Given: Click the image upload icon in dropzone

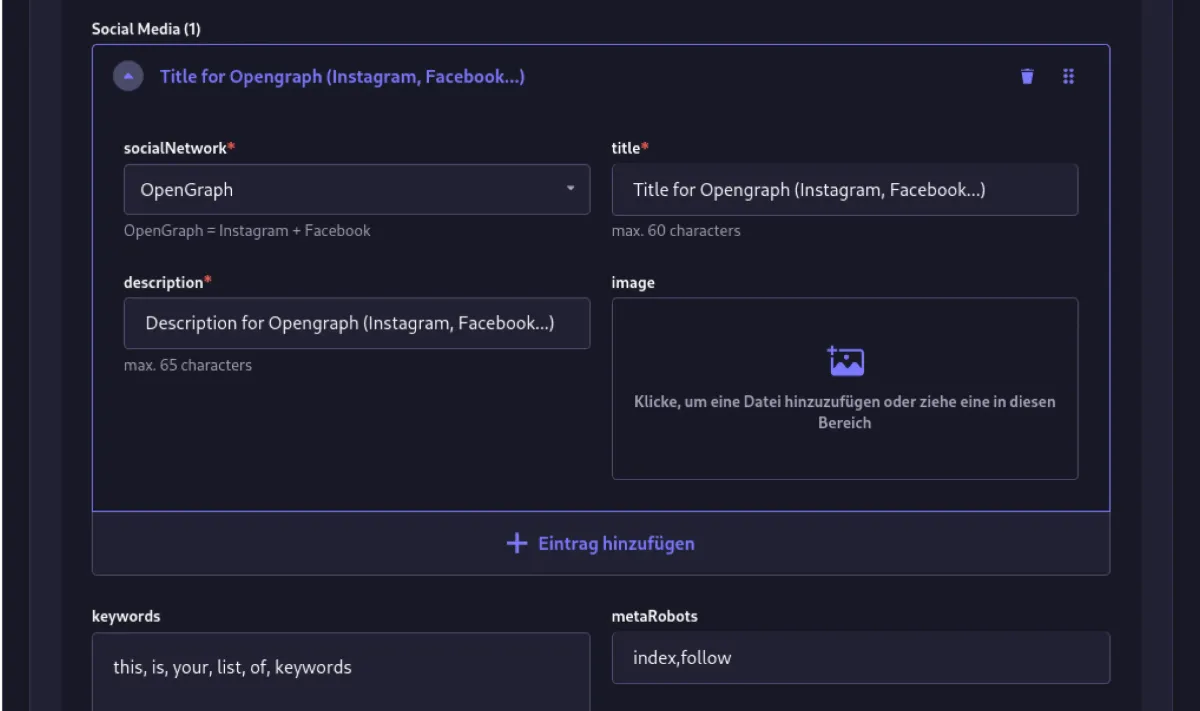Looking at the screenshot, I should tap(845, 361).
